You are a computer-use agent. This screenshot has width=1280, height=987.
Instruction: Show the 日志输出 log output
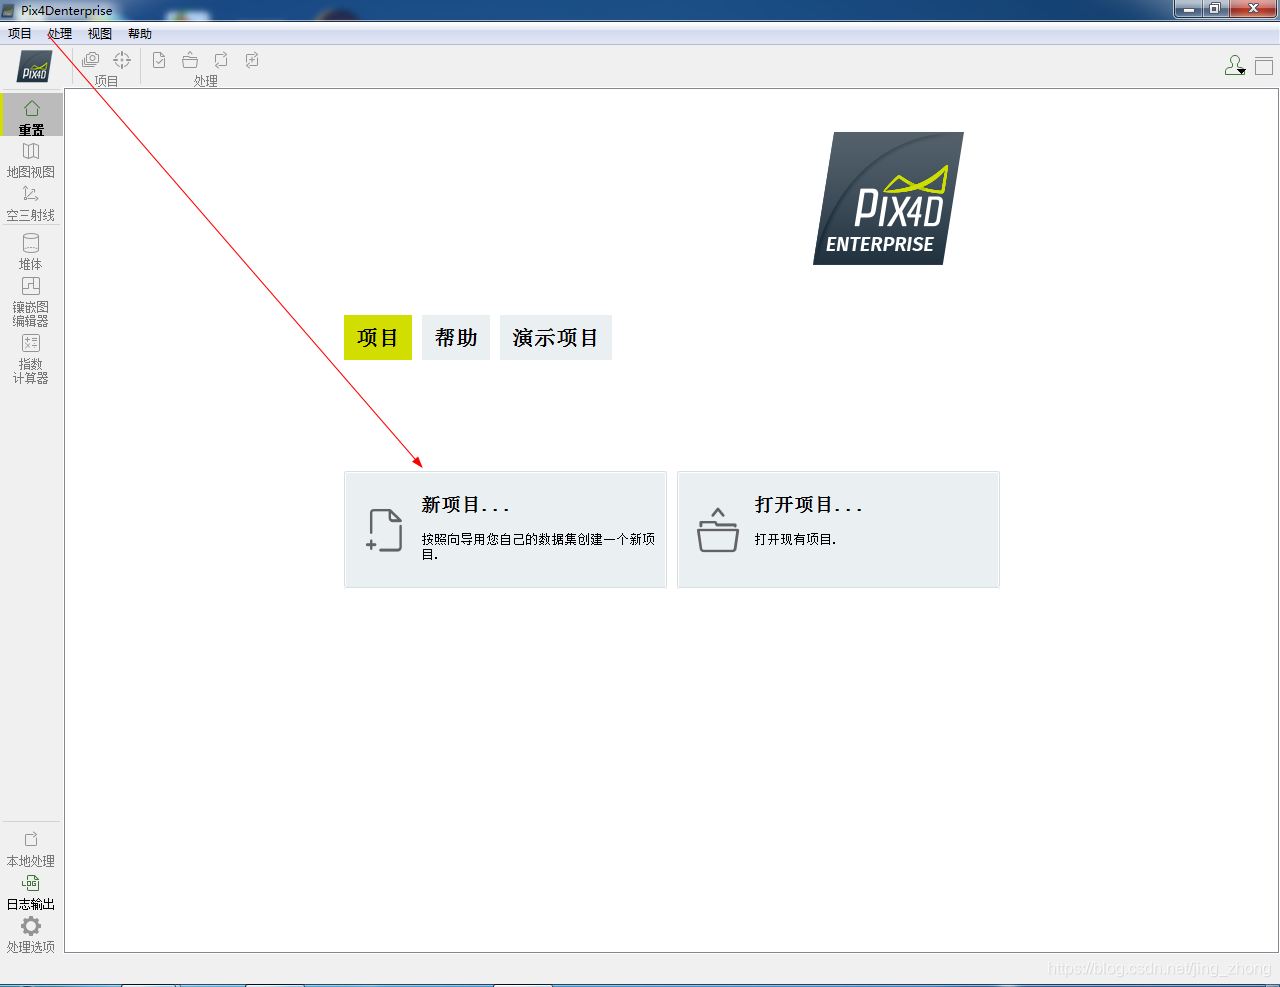pyautogui.click(x=31, y=892)
